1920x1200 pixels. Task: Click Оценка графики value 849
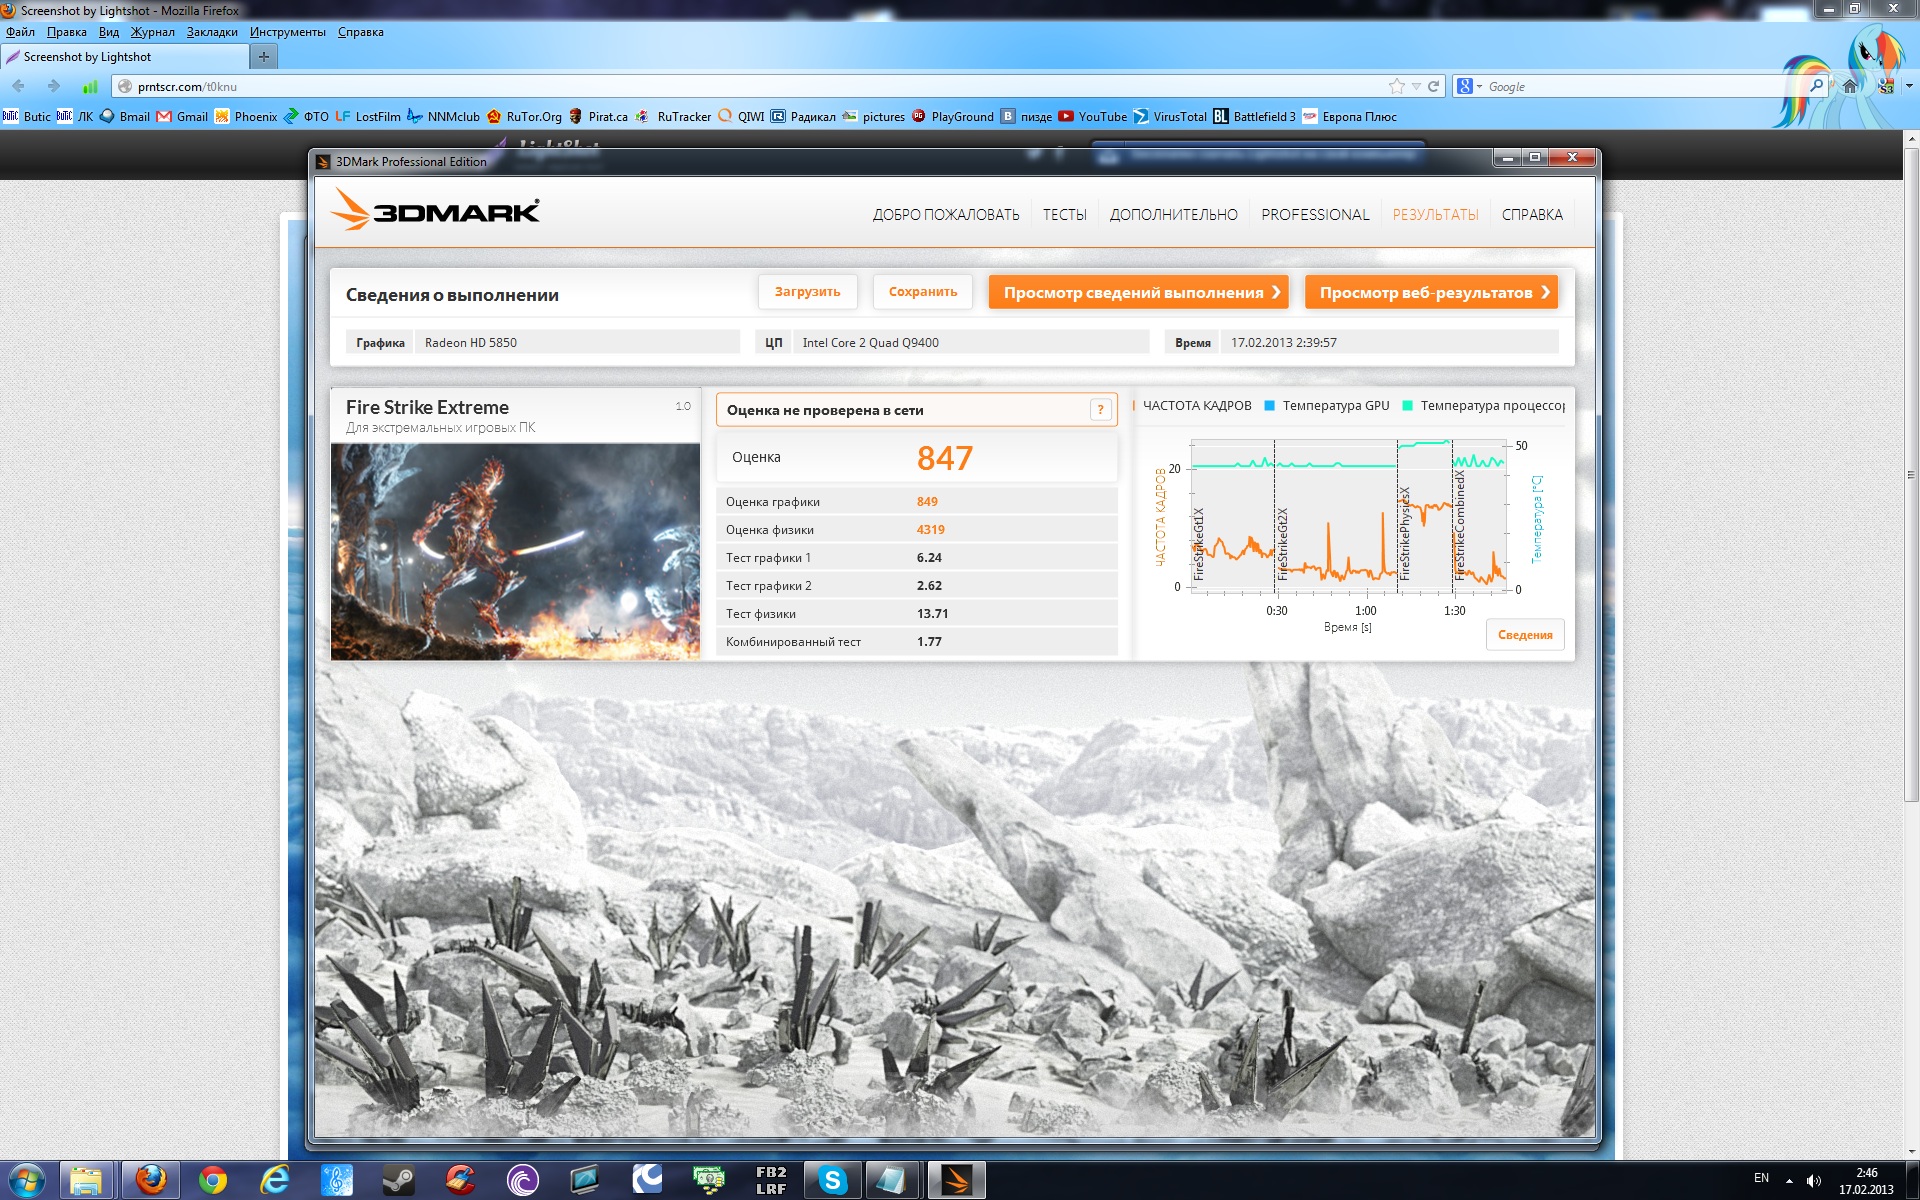tap(927, 502)
